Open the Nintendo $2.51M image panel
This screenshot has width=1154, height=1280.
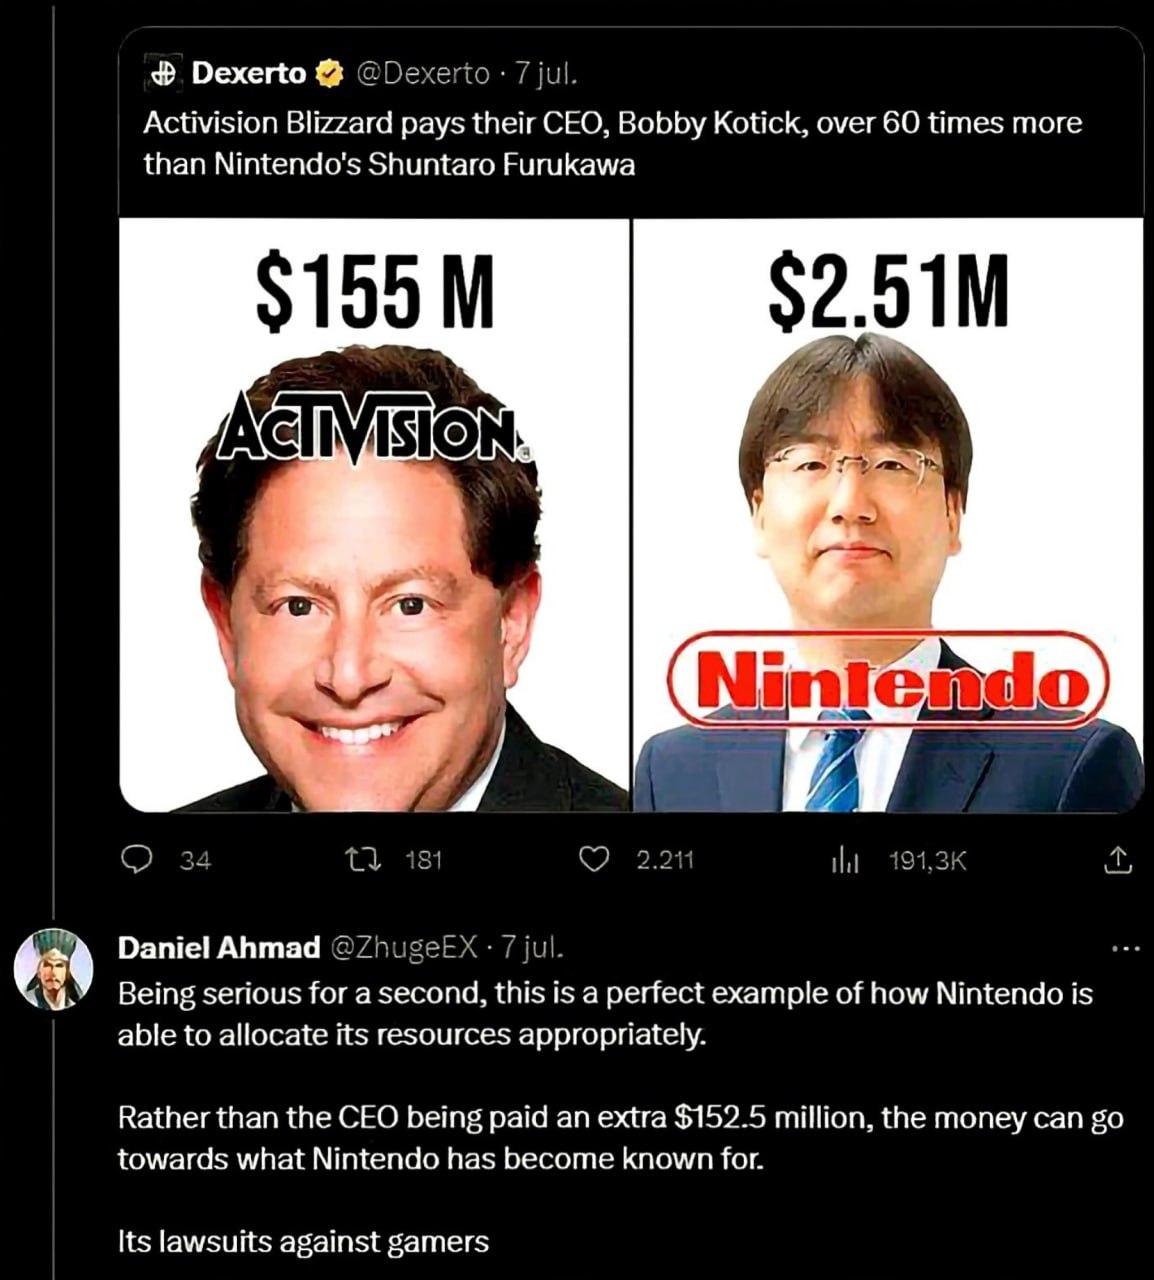pyautogui.click(x=889, y=514)
